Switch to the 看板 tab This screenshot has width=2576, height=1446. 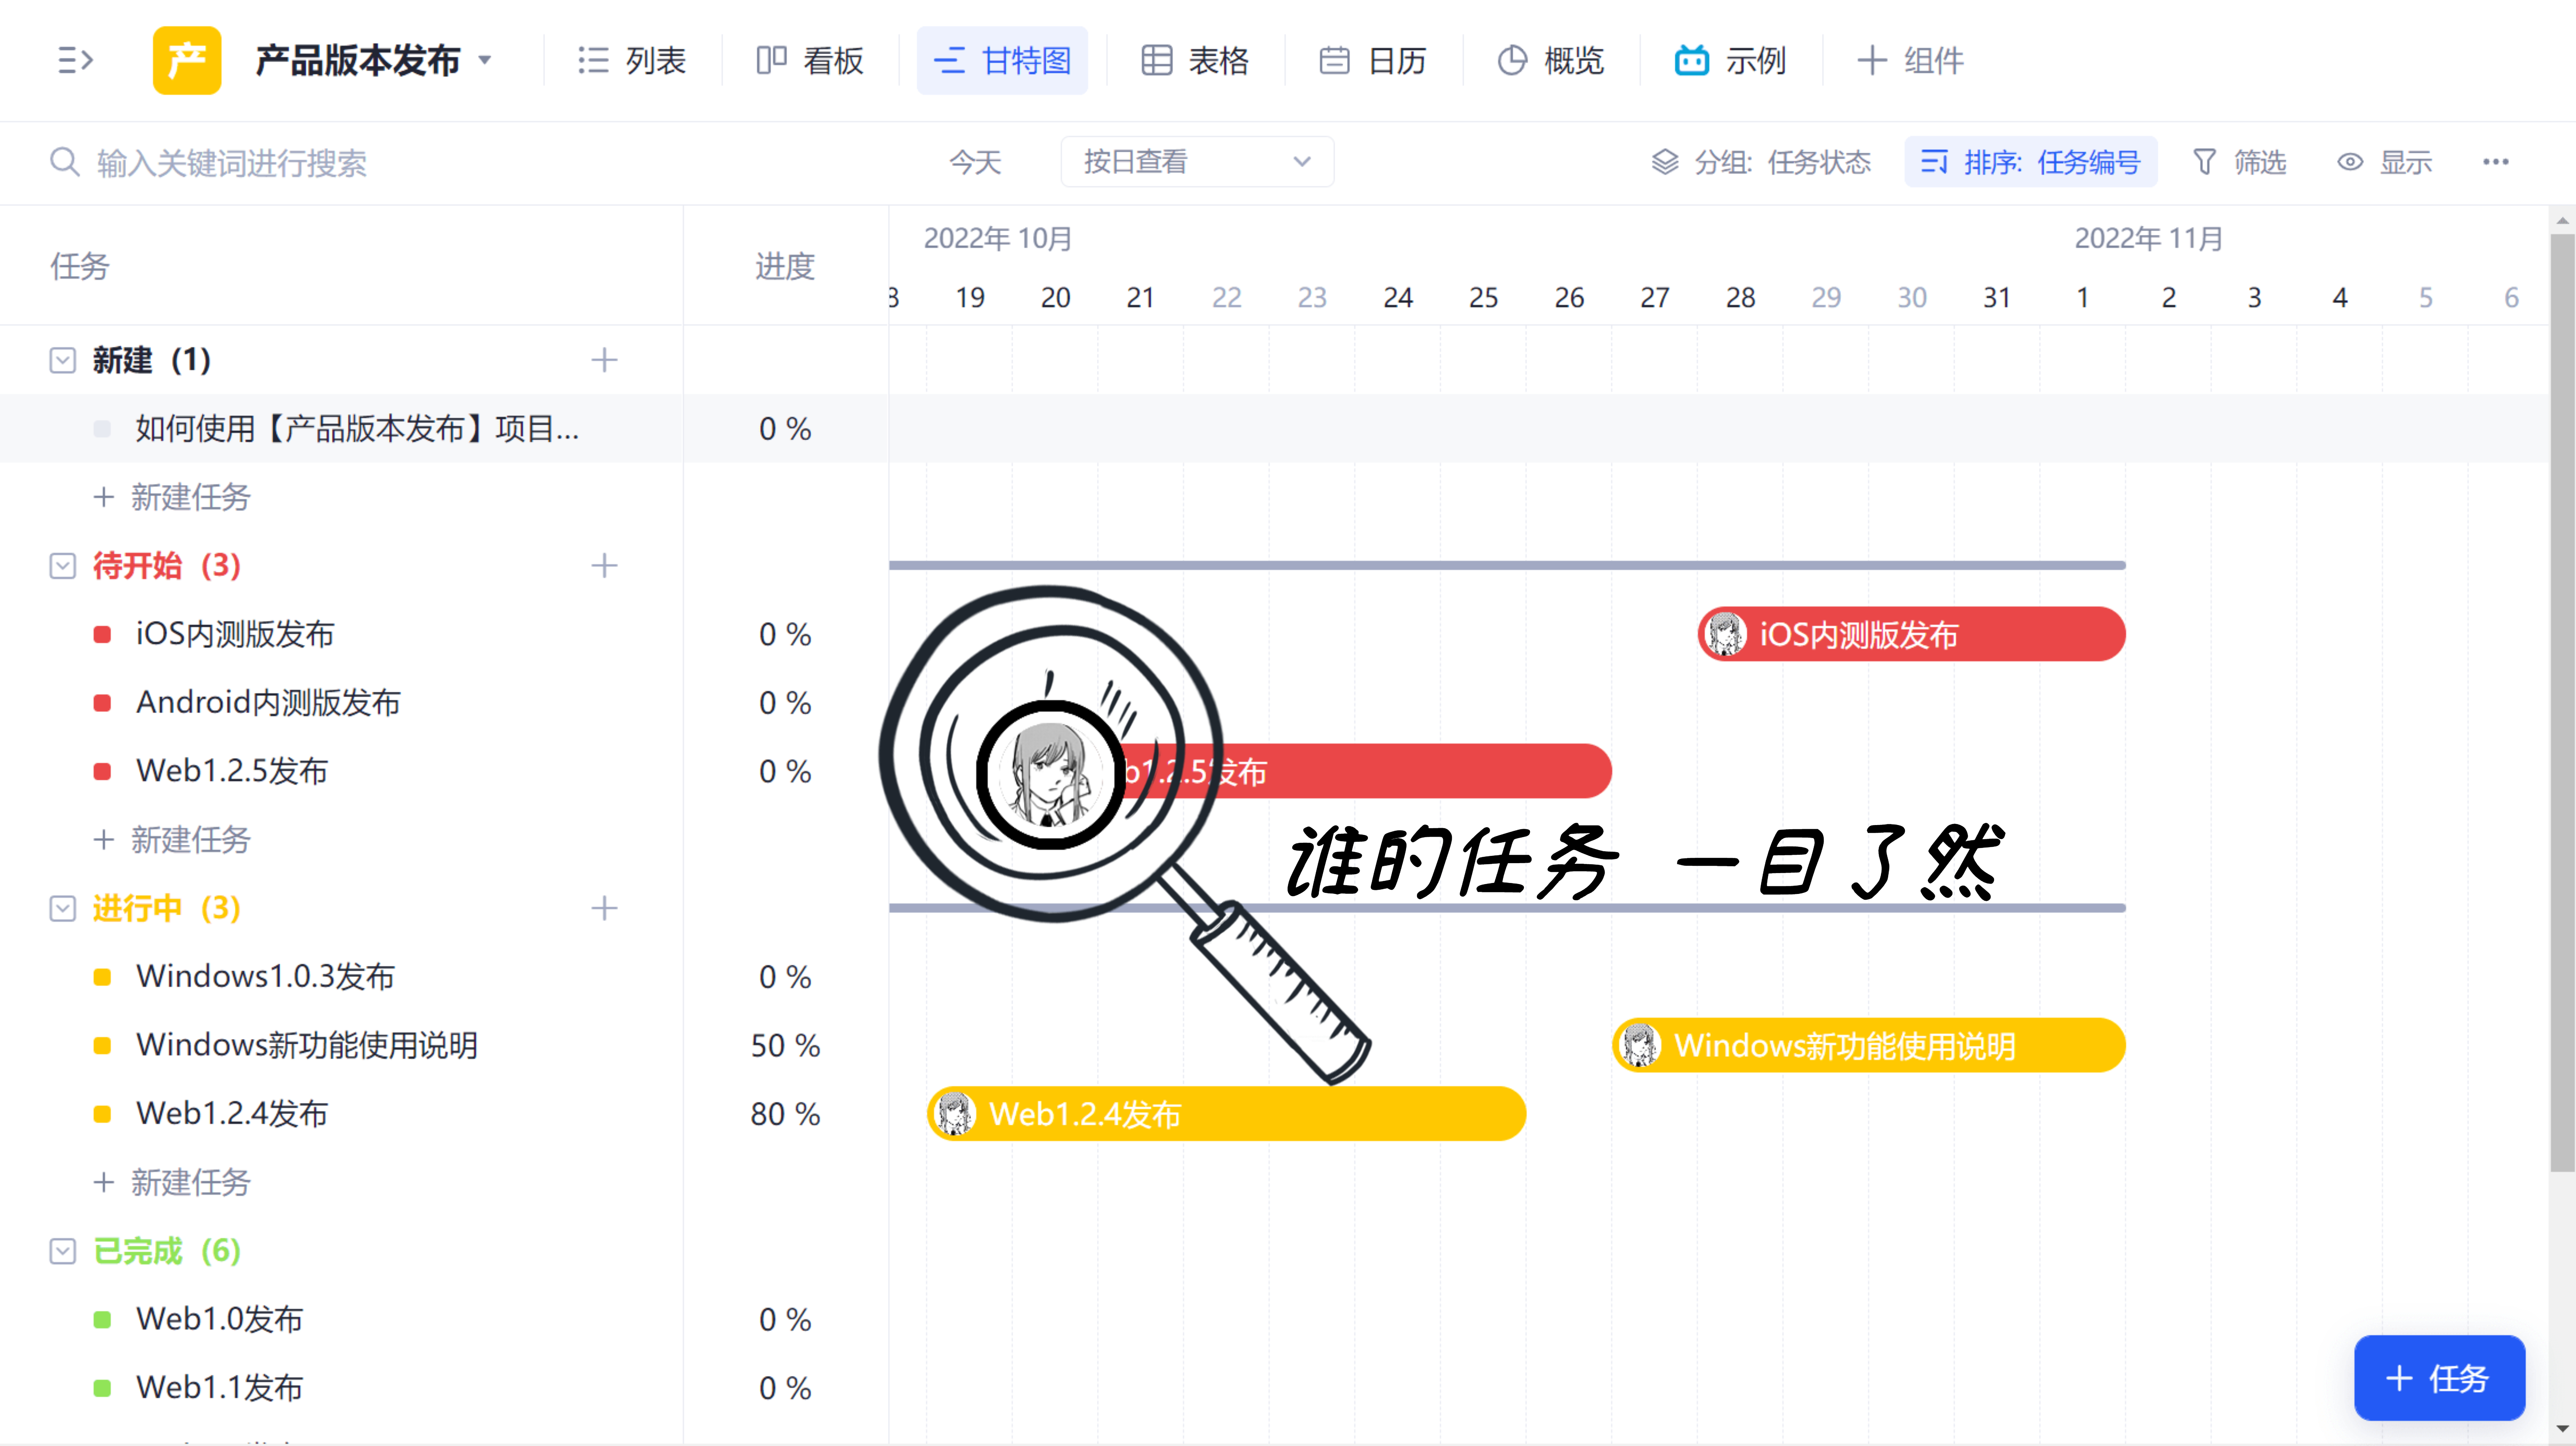[x=810, y=60]
